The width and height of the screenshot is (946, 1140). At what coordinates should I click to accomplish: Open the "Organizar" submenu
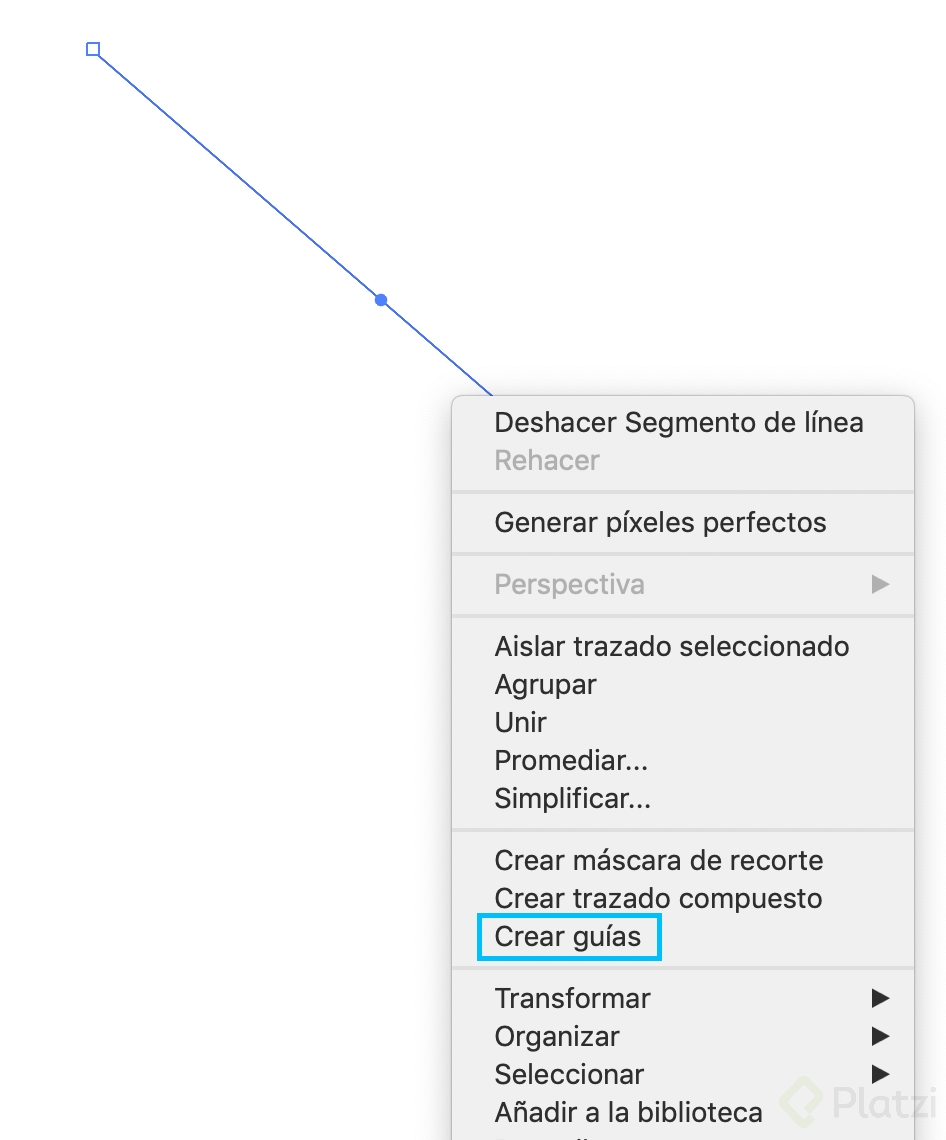click(x=557, y=1036)
